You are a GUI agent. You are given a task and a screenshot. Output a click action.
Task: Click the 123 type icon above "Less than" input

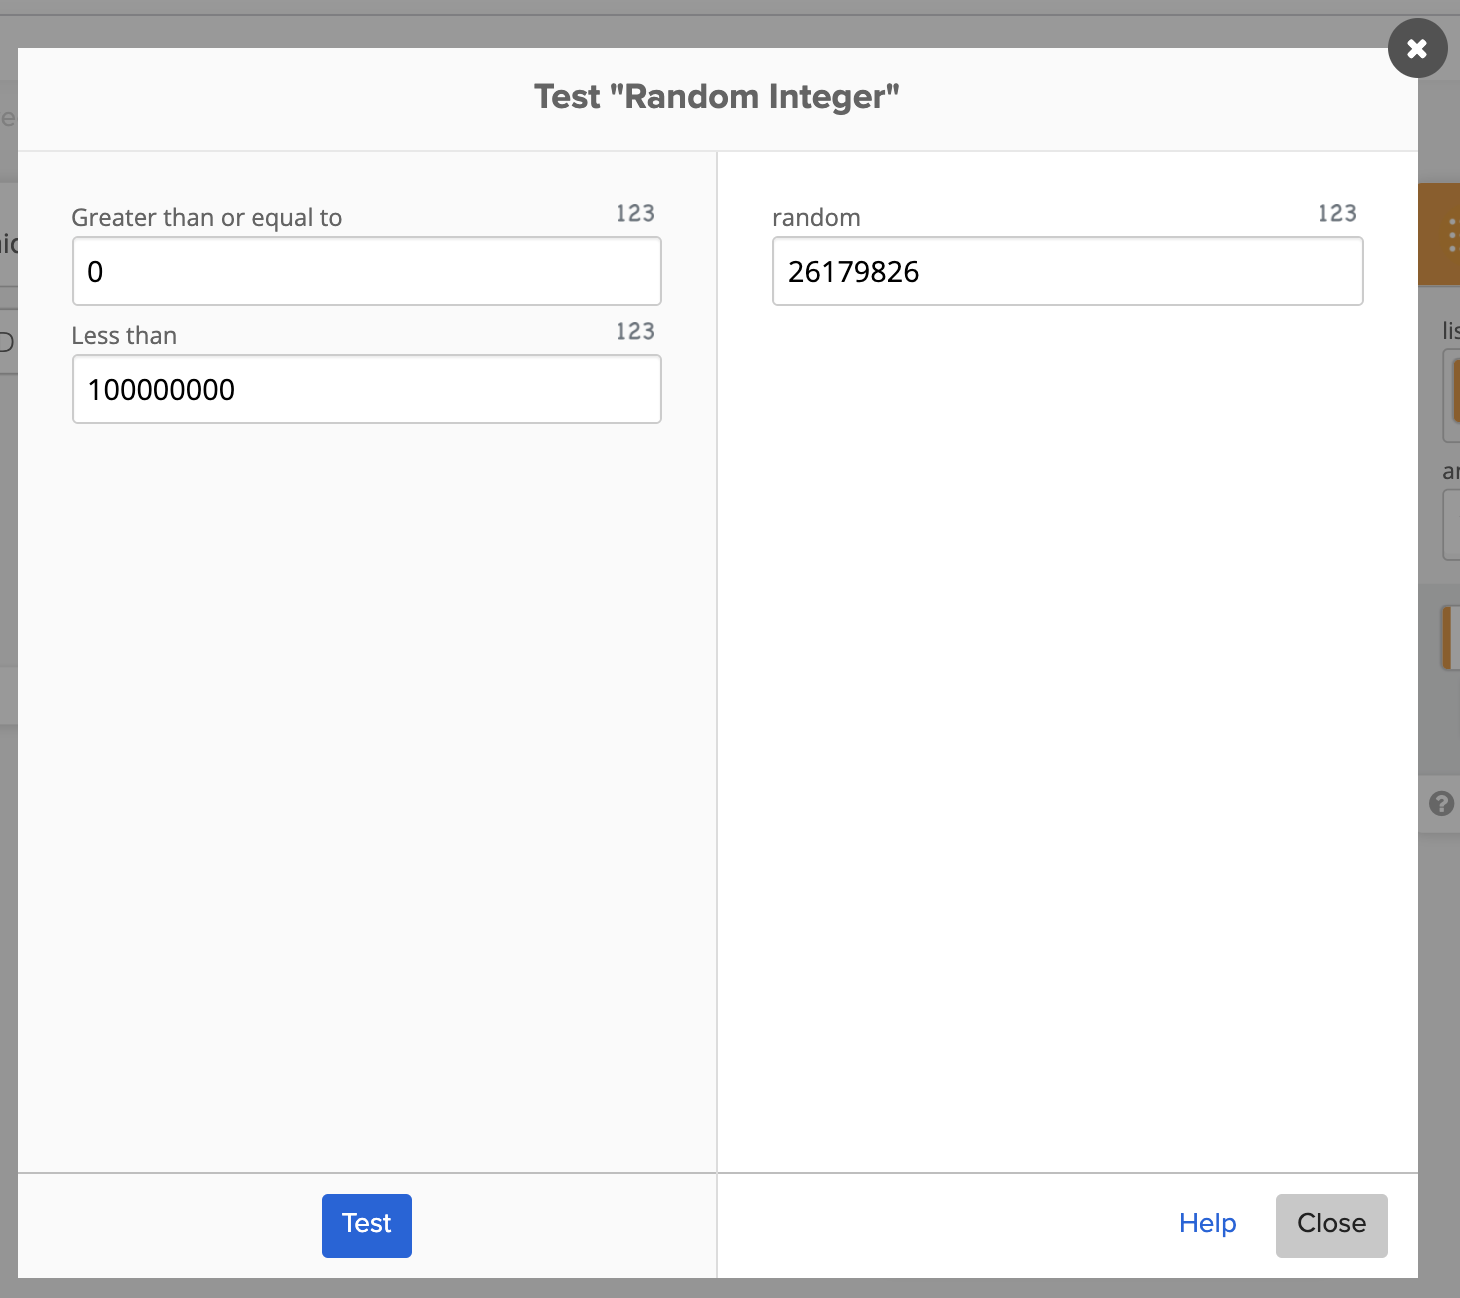[635, 332]
